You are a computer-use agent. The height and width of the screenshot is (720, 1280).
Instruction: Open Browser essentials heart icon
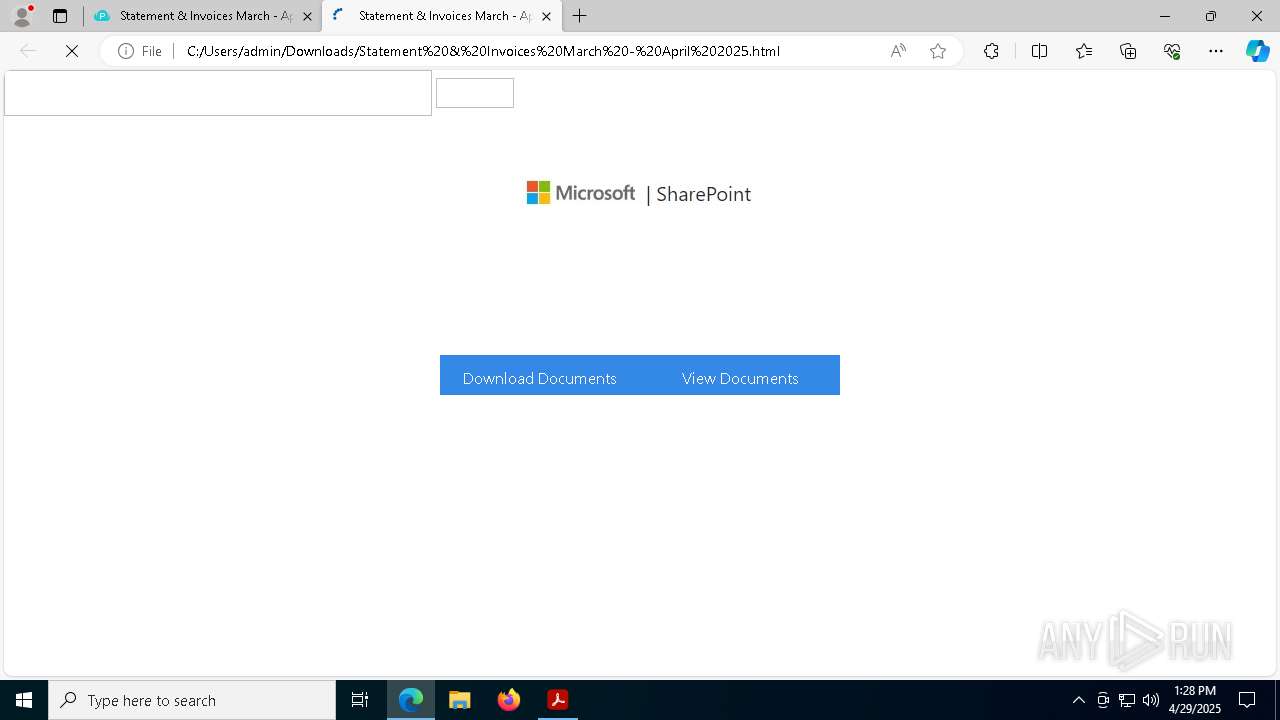pyautogui.click(x=1172, y=51)
